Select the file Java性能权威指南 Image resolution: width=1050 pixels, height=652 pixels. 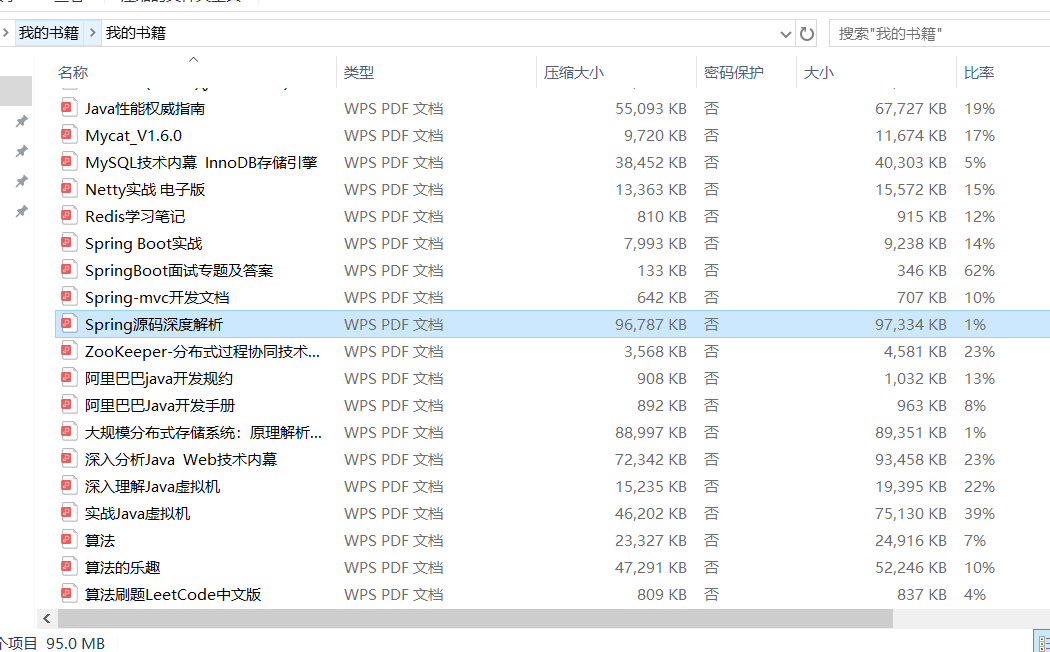(x=145, y=108)
